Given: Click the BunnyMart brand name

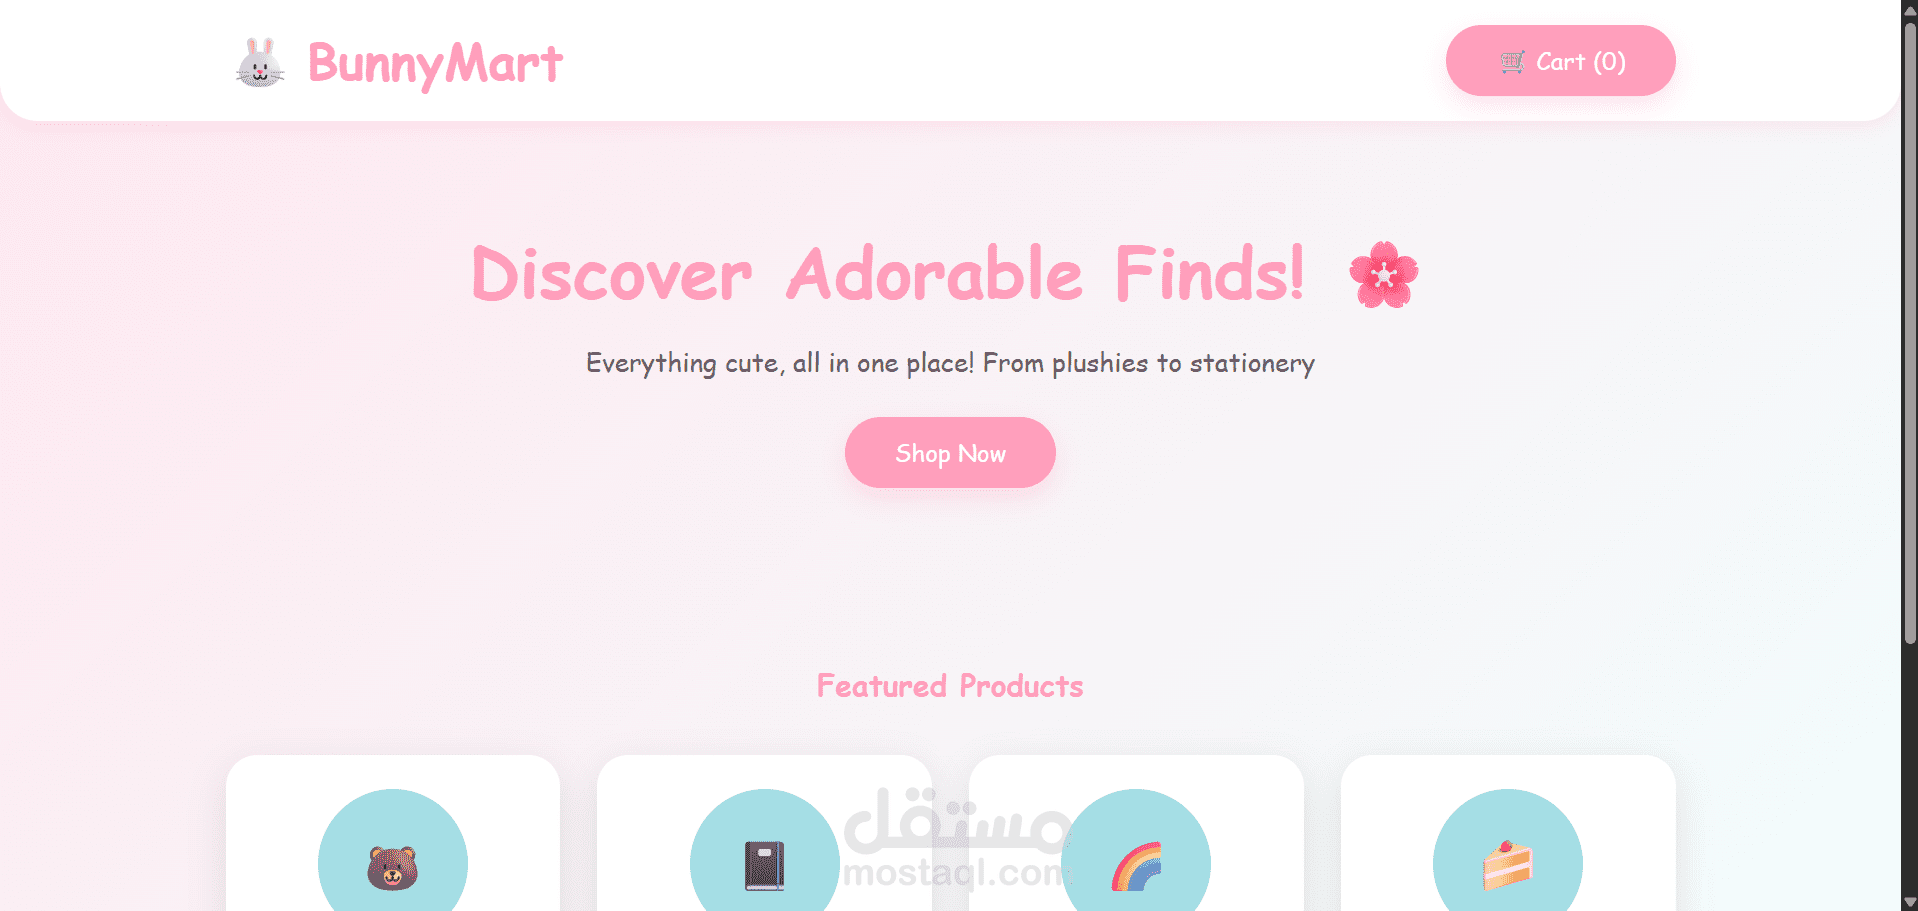Looking at the screenshot, I should pyautogui.click(x=435, y=64).
